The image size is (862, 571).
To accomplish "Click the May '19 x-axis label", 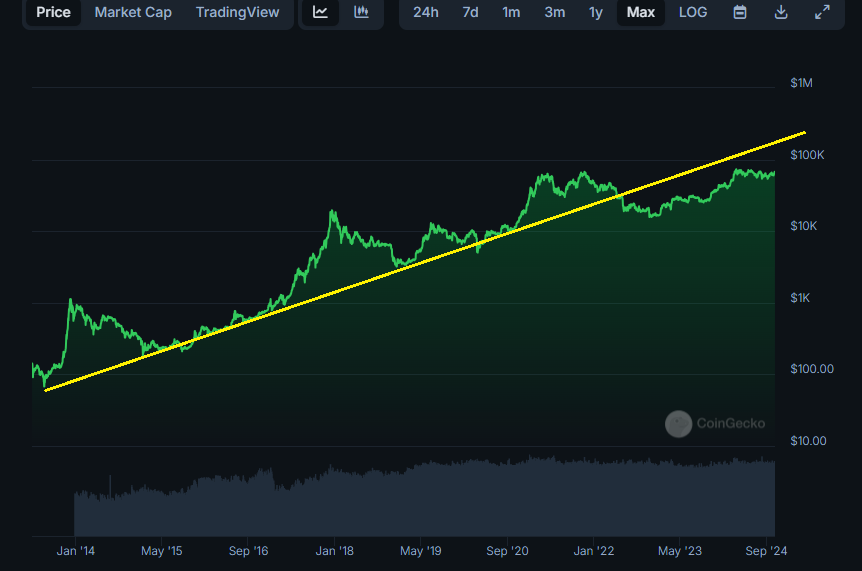I will click(x=421, y=551).
